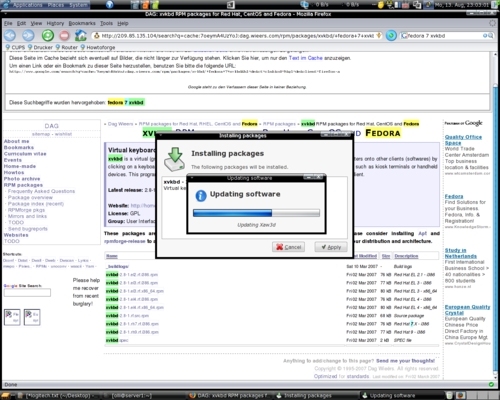The image size is (500, 400).
Task: Open 'Home-made' in the sidebar
Action: tap(20, 166)
